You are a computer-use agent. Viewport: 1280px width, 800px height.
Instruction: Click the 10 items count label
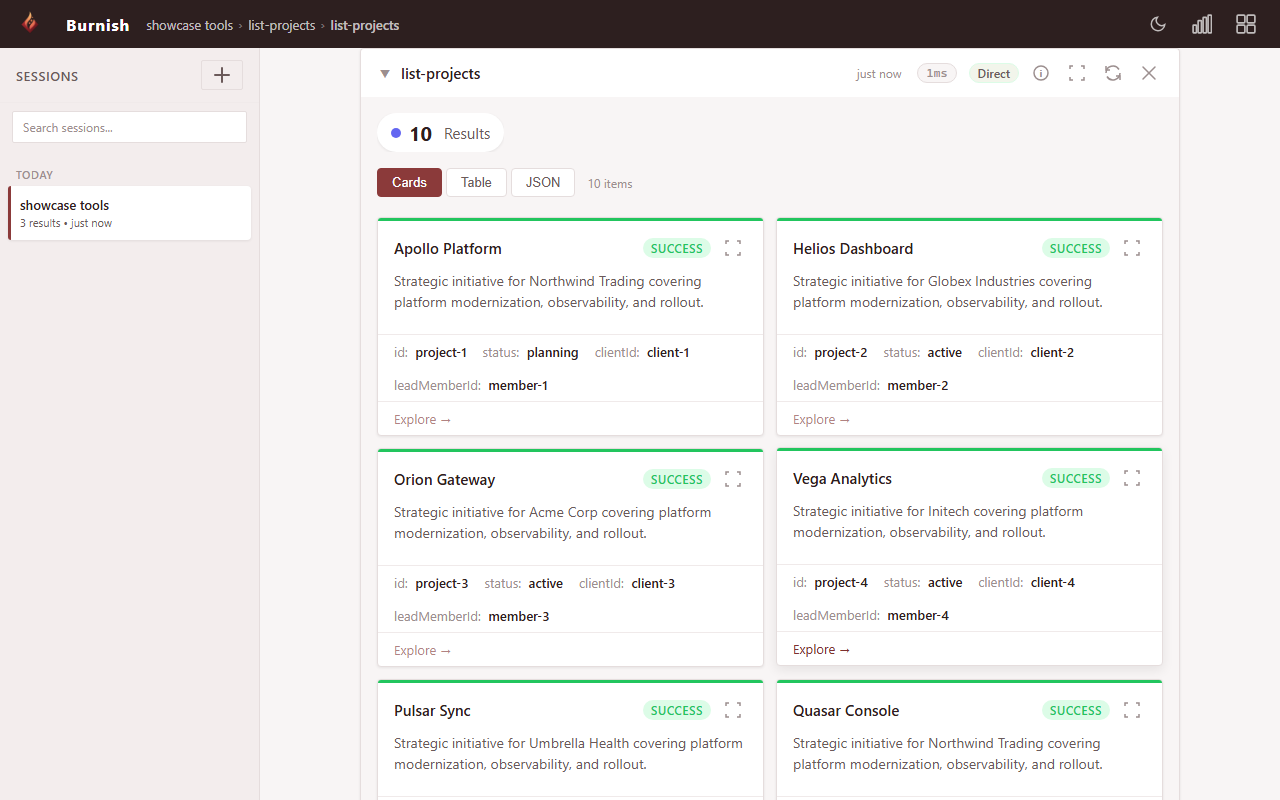tap(610, 183)
